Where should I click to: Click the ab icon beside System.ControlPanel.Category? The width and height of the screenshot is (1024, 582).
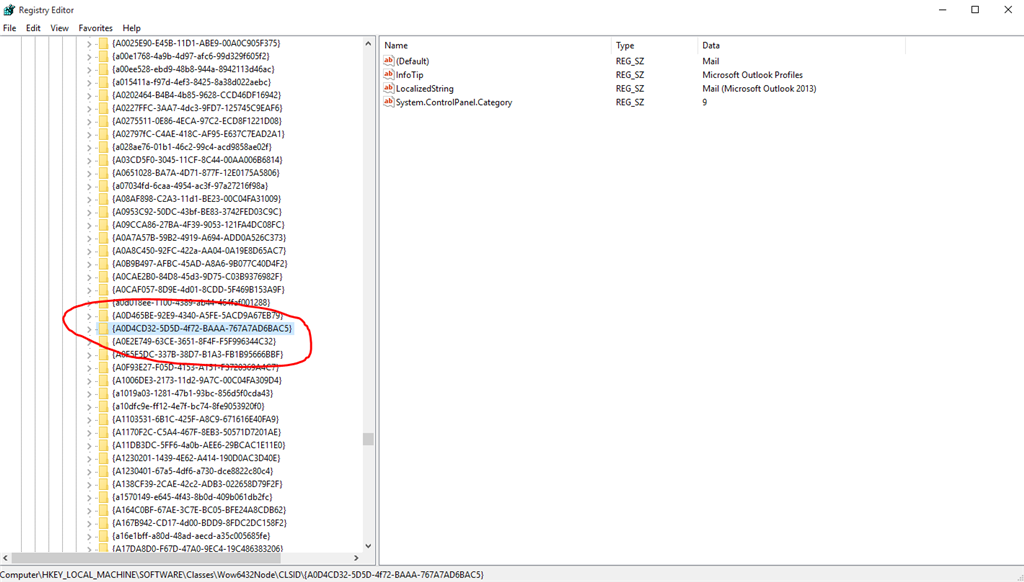(388, 102)
